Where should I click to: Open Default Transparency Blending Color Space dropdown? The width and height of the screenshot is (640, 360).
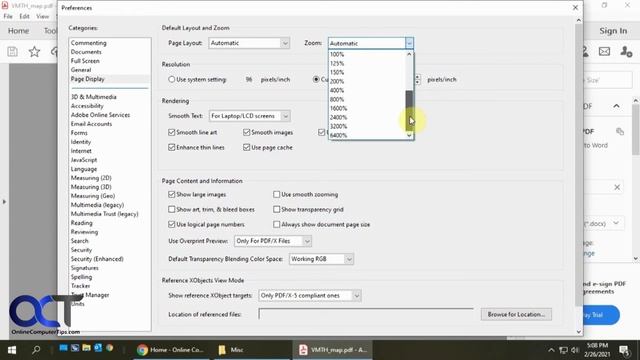tap(321, 259)
